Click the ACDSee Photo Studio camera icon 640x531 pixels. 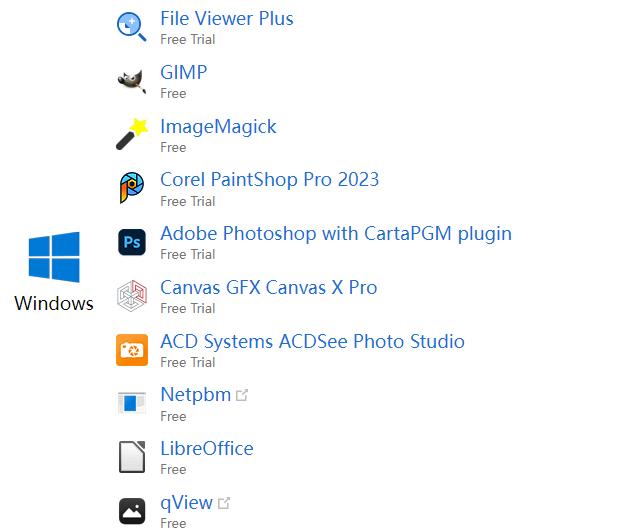tap(132, 350)
